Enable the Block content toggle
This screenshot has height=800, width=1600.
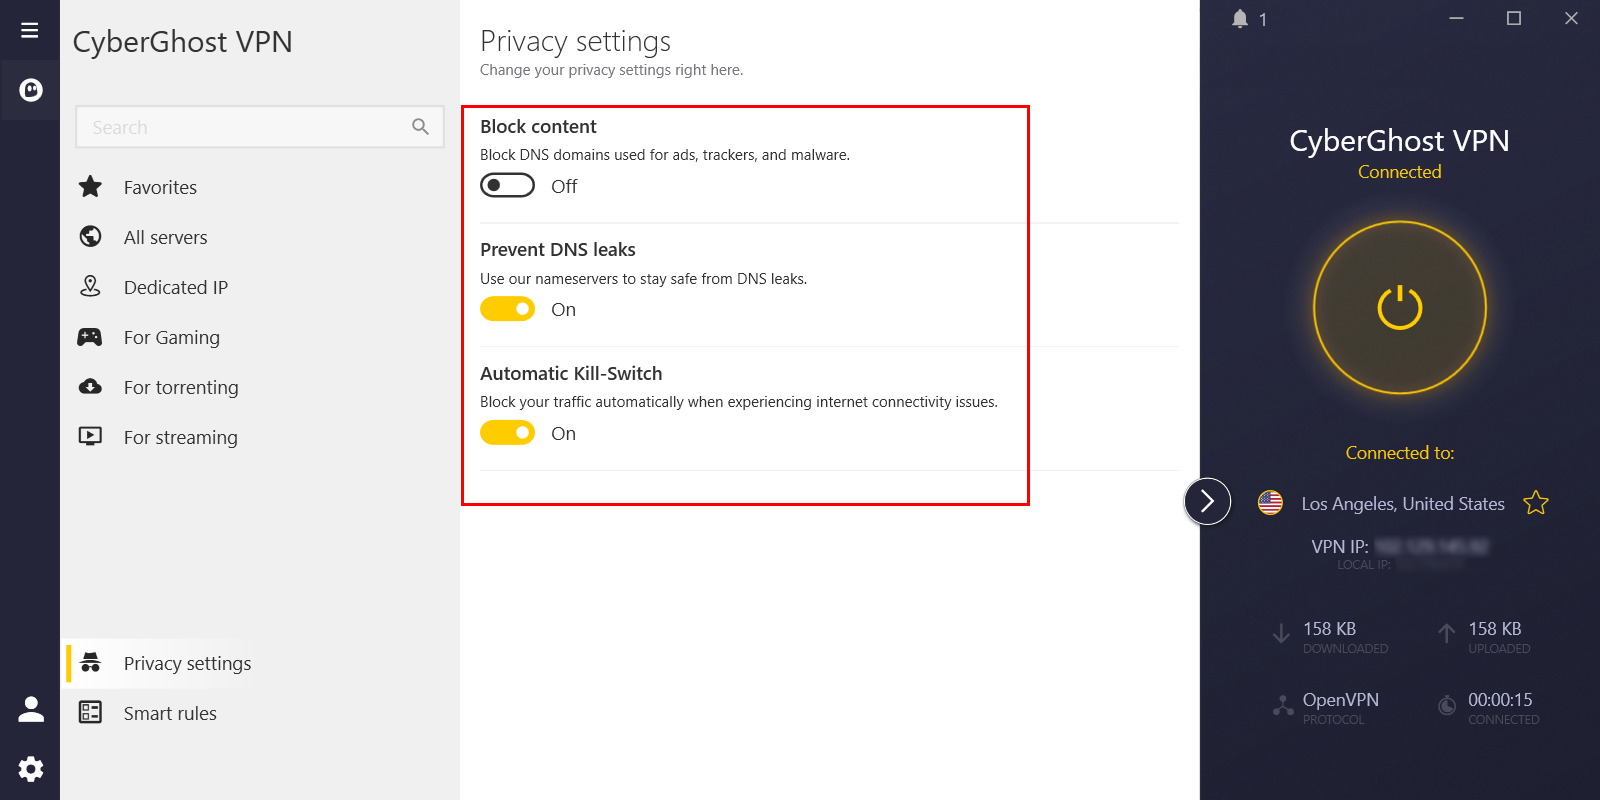point(507,186)
